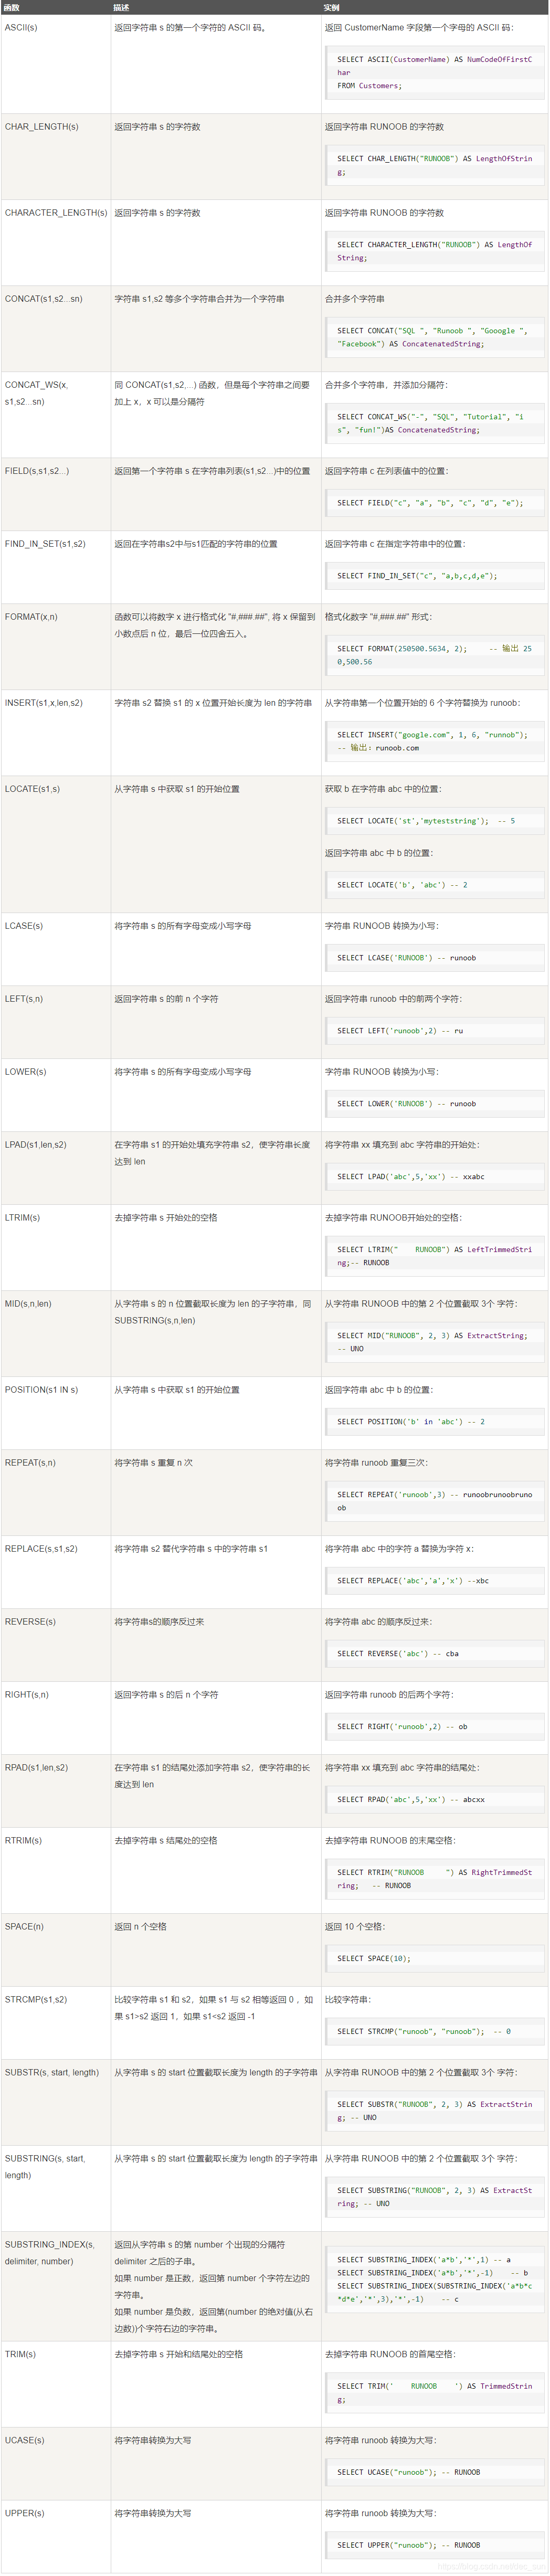Click the REPEAT(s,n) function name

tap(30, 1463)
